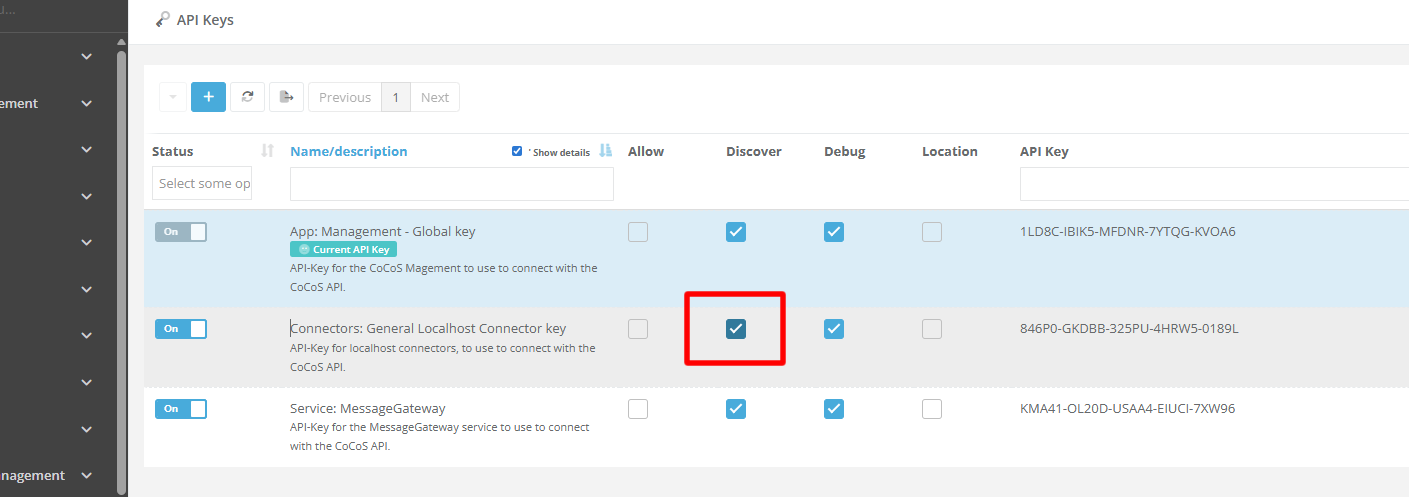Check Location for Connectors Localhost Connector key
1409x497 pixels.
pyautogui.click(x=932, y=329)
